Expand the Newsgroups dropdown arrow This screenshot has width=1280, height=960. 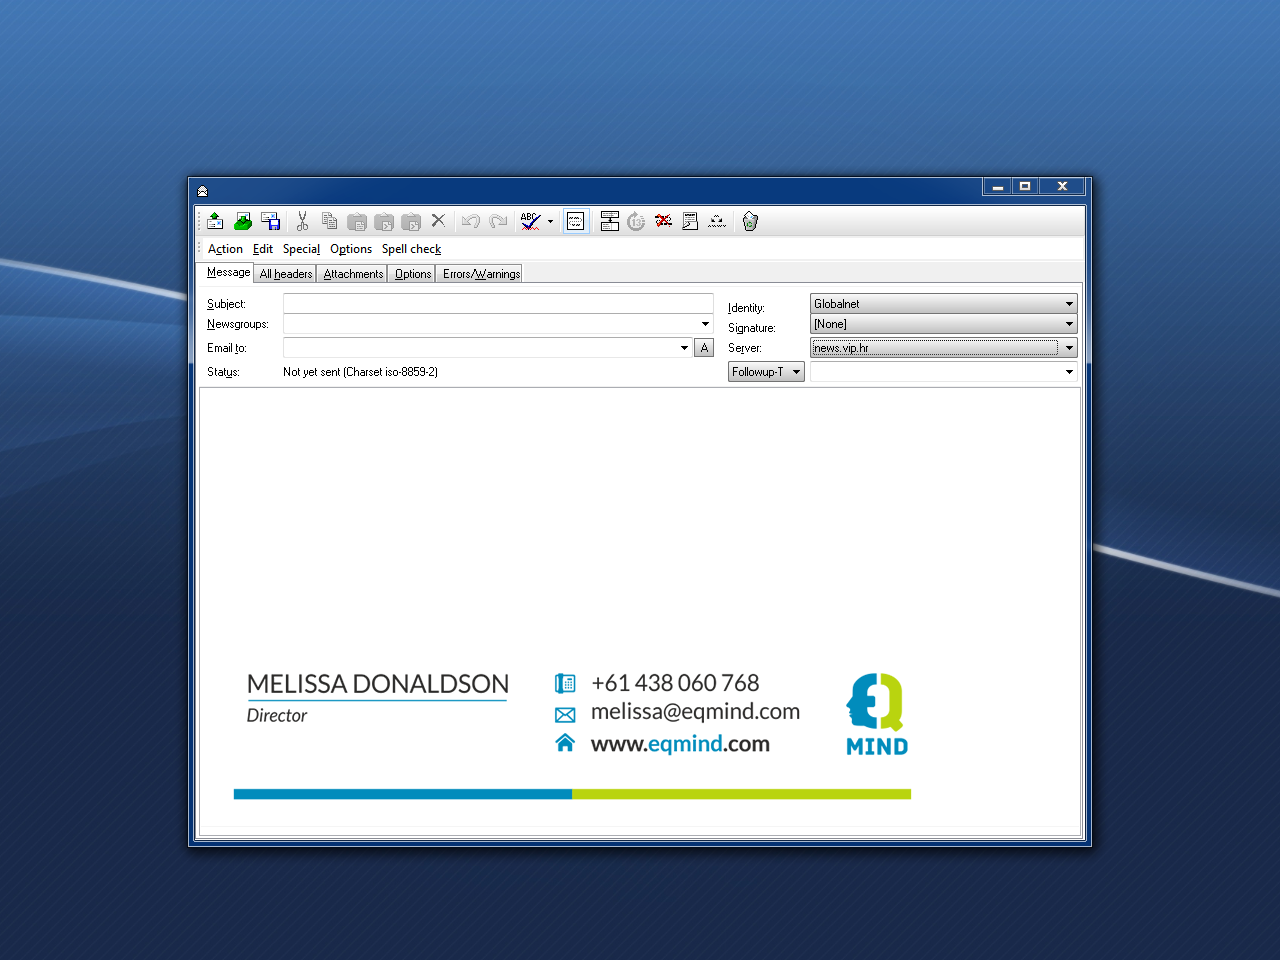click(x=705, y=324)
